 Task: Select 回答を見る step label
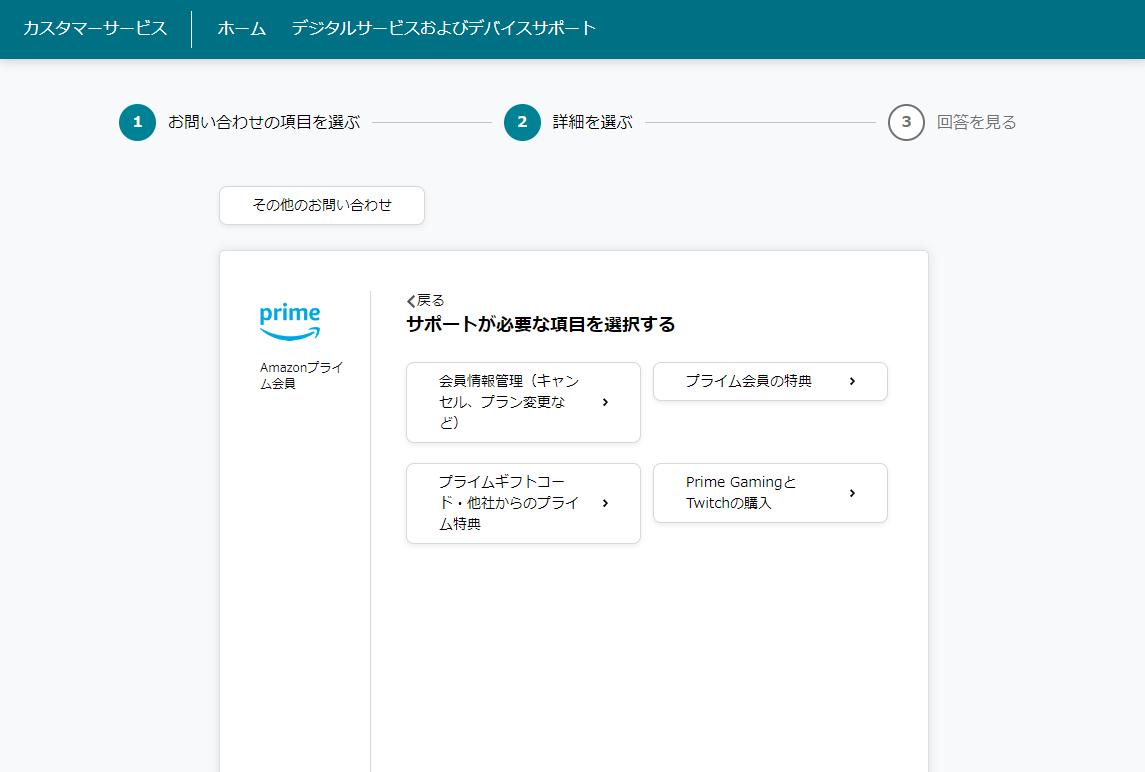coord(976,122)
